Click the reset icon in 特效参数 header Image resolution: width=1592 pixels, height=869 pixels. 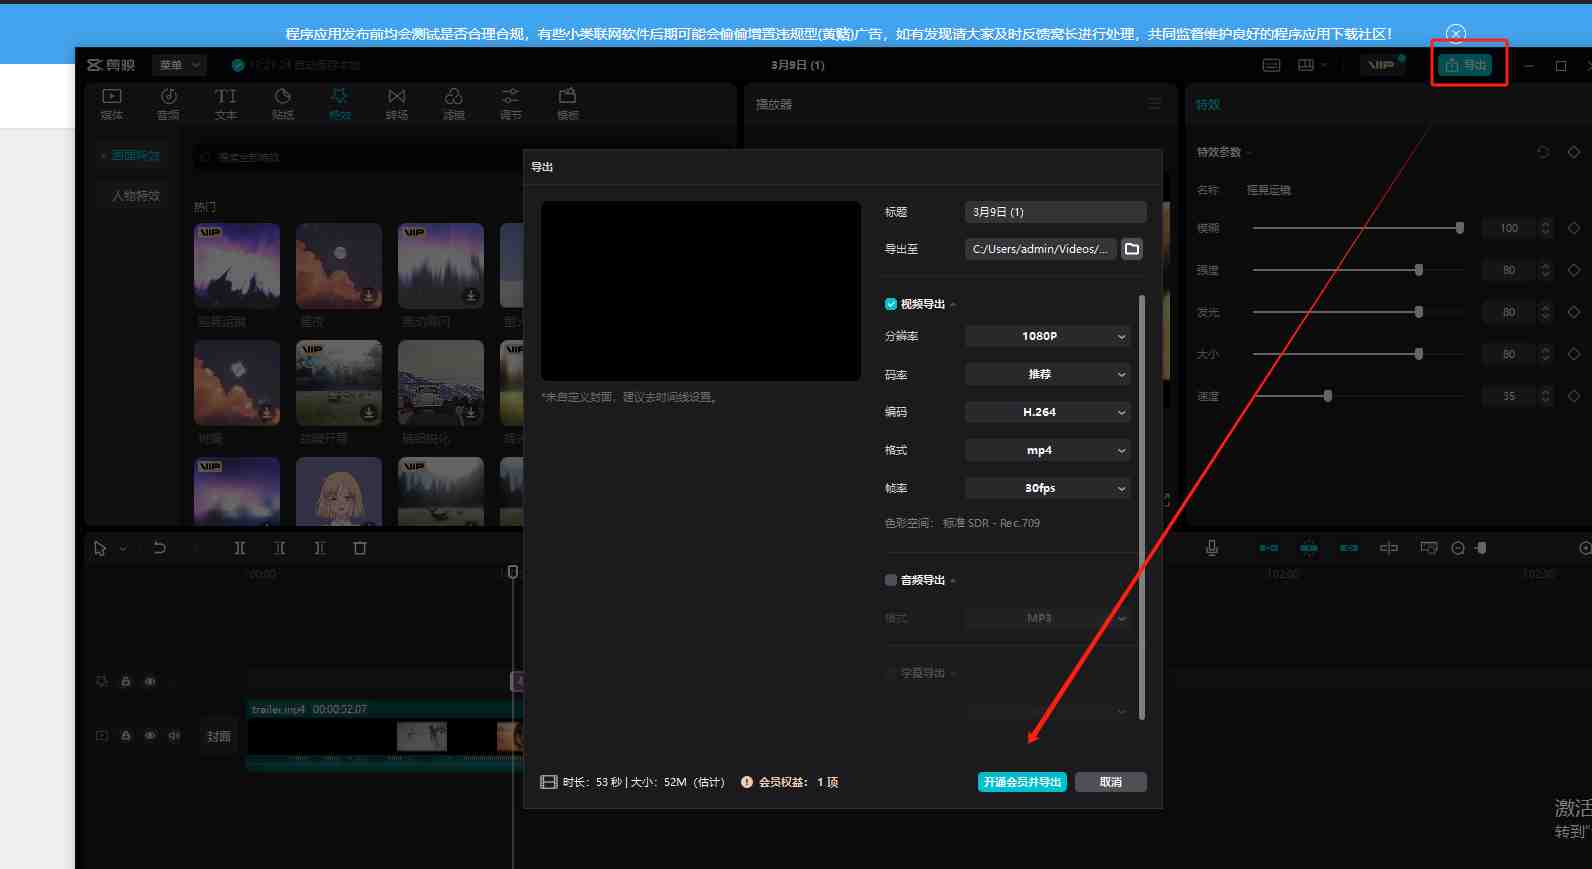point(1543,152)
